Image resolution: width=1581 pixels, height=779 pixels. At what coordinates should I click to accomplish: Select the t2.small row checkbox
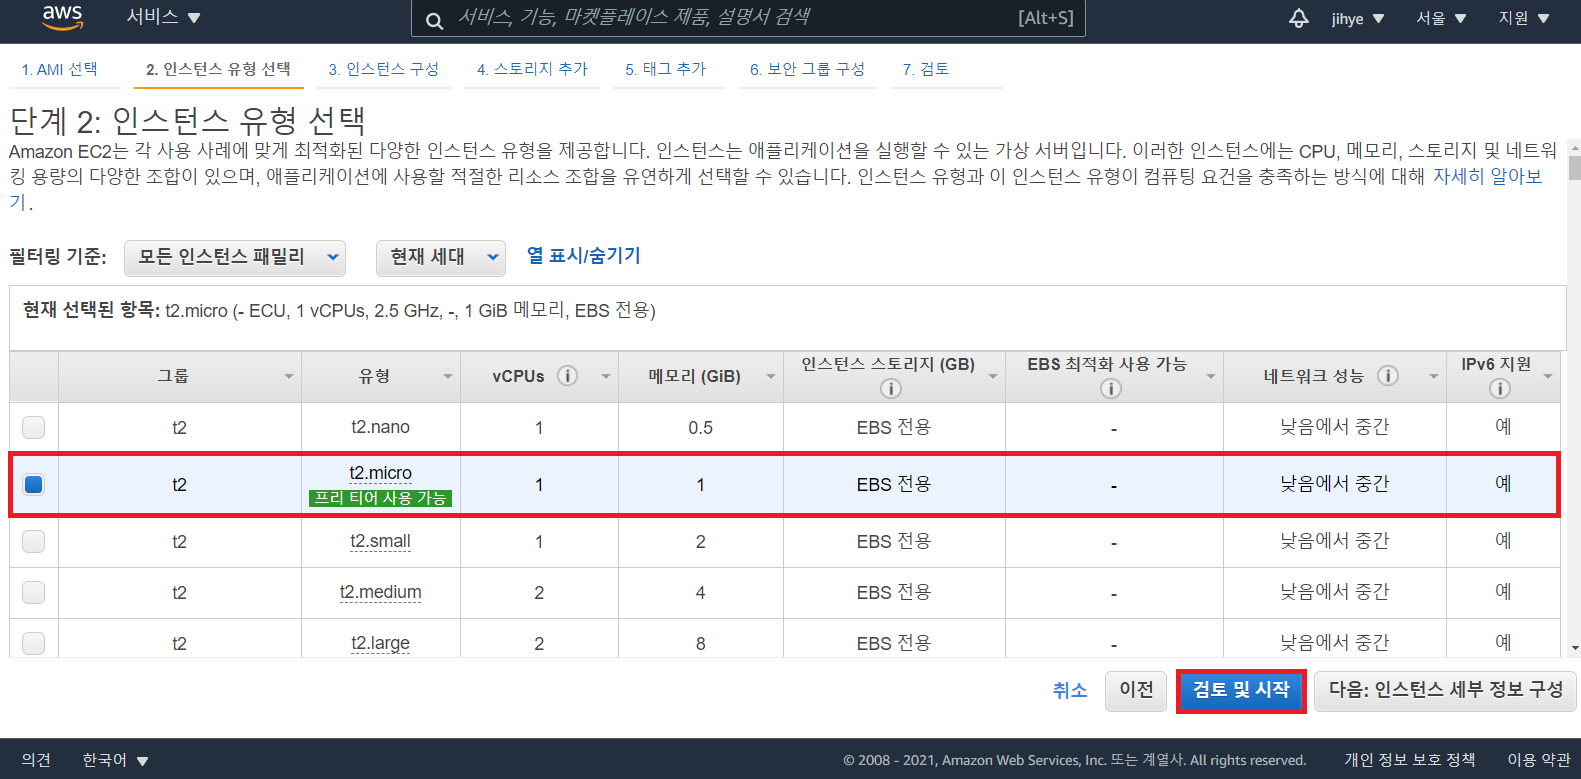(34, 541)
